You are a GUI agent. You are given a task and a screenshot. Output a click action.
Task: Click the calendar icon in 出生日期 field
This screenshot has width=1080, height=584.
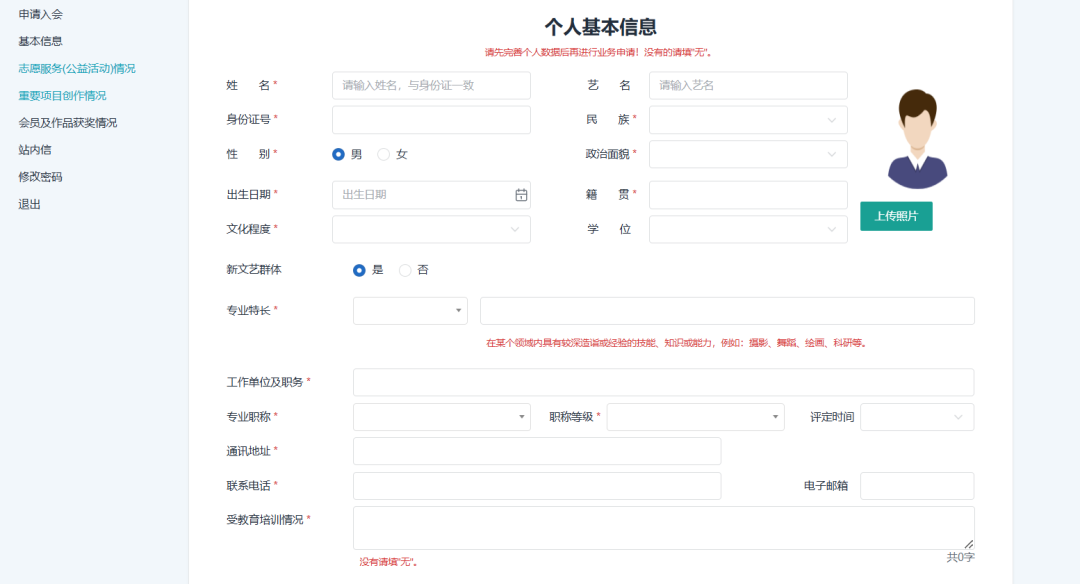pos(520,195)
